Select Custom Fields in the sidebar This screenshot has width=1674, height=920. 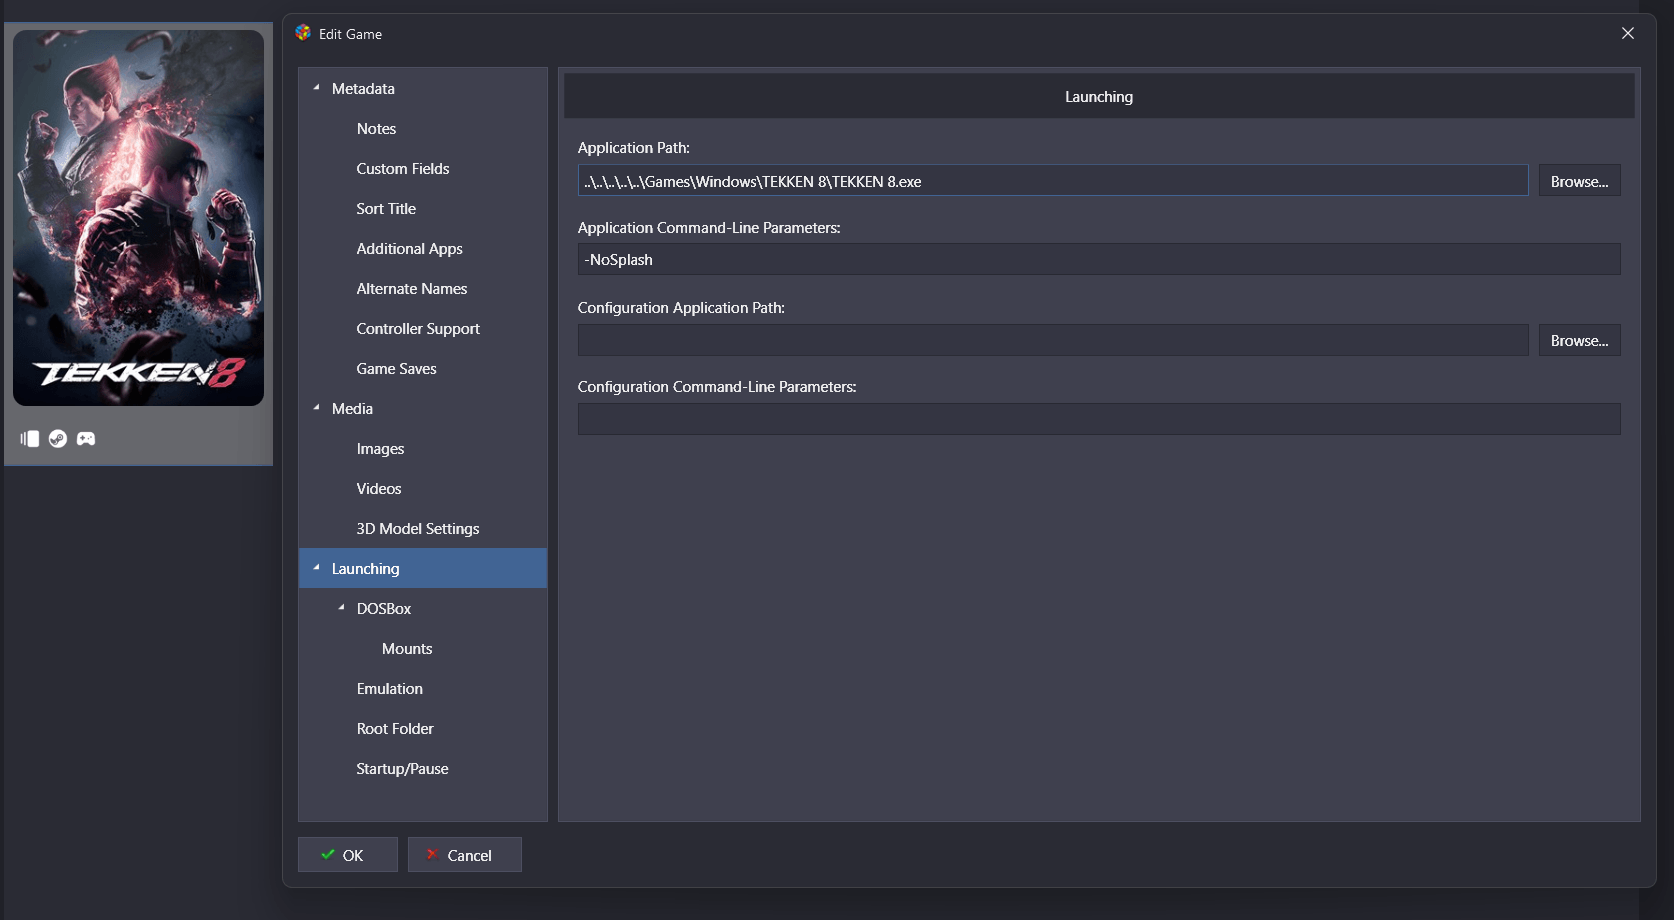403,169
